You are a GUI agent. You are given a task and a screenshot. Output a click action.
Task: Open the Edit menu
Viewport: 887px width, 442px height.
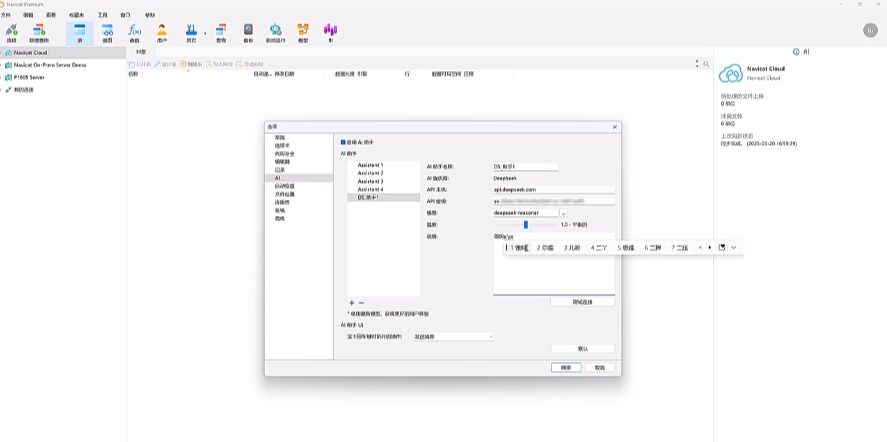(x=28, y=15)
